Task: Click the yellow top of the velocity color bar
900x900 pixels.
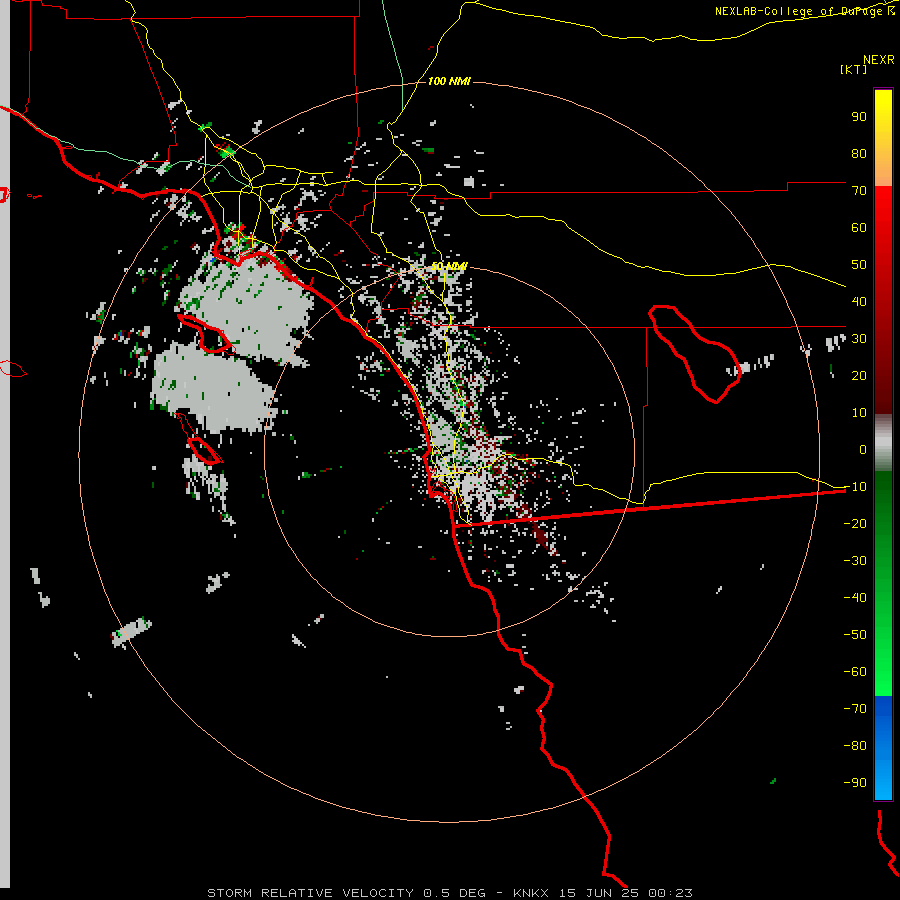Action: [883, 138]
